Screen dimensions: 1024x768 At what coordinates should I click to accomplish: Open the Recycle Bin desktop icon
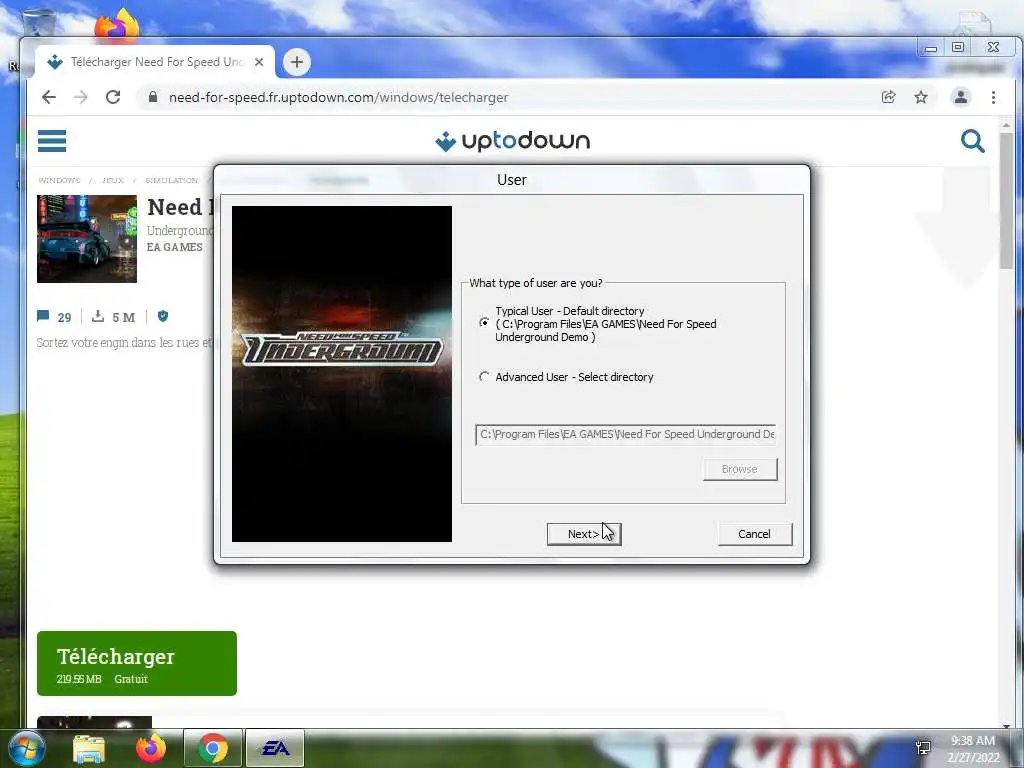click(39, 23)
